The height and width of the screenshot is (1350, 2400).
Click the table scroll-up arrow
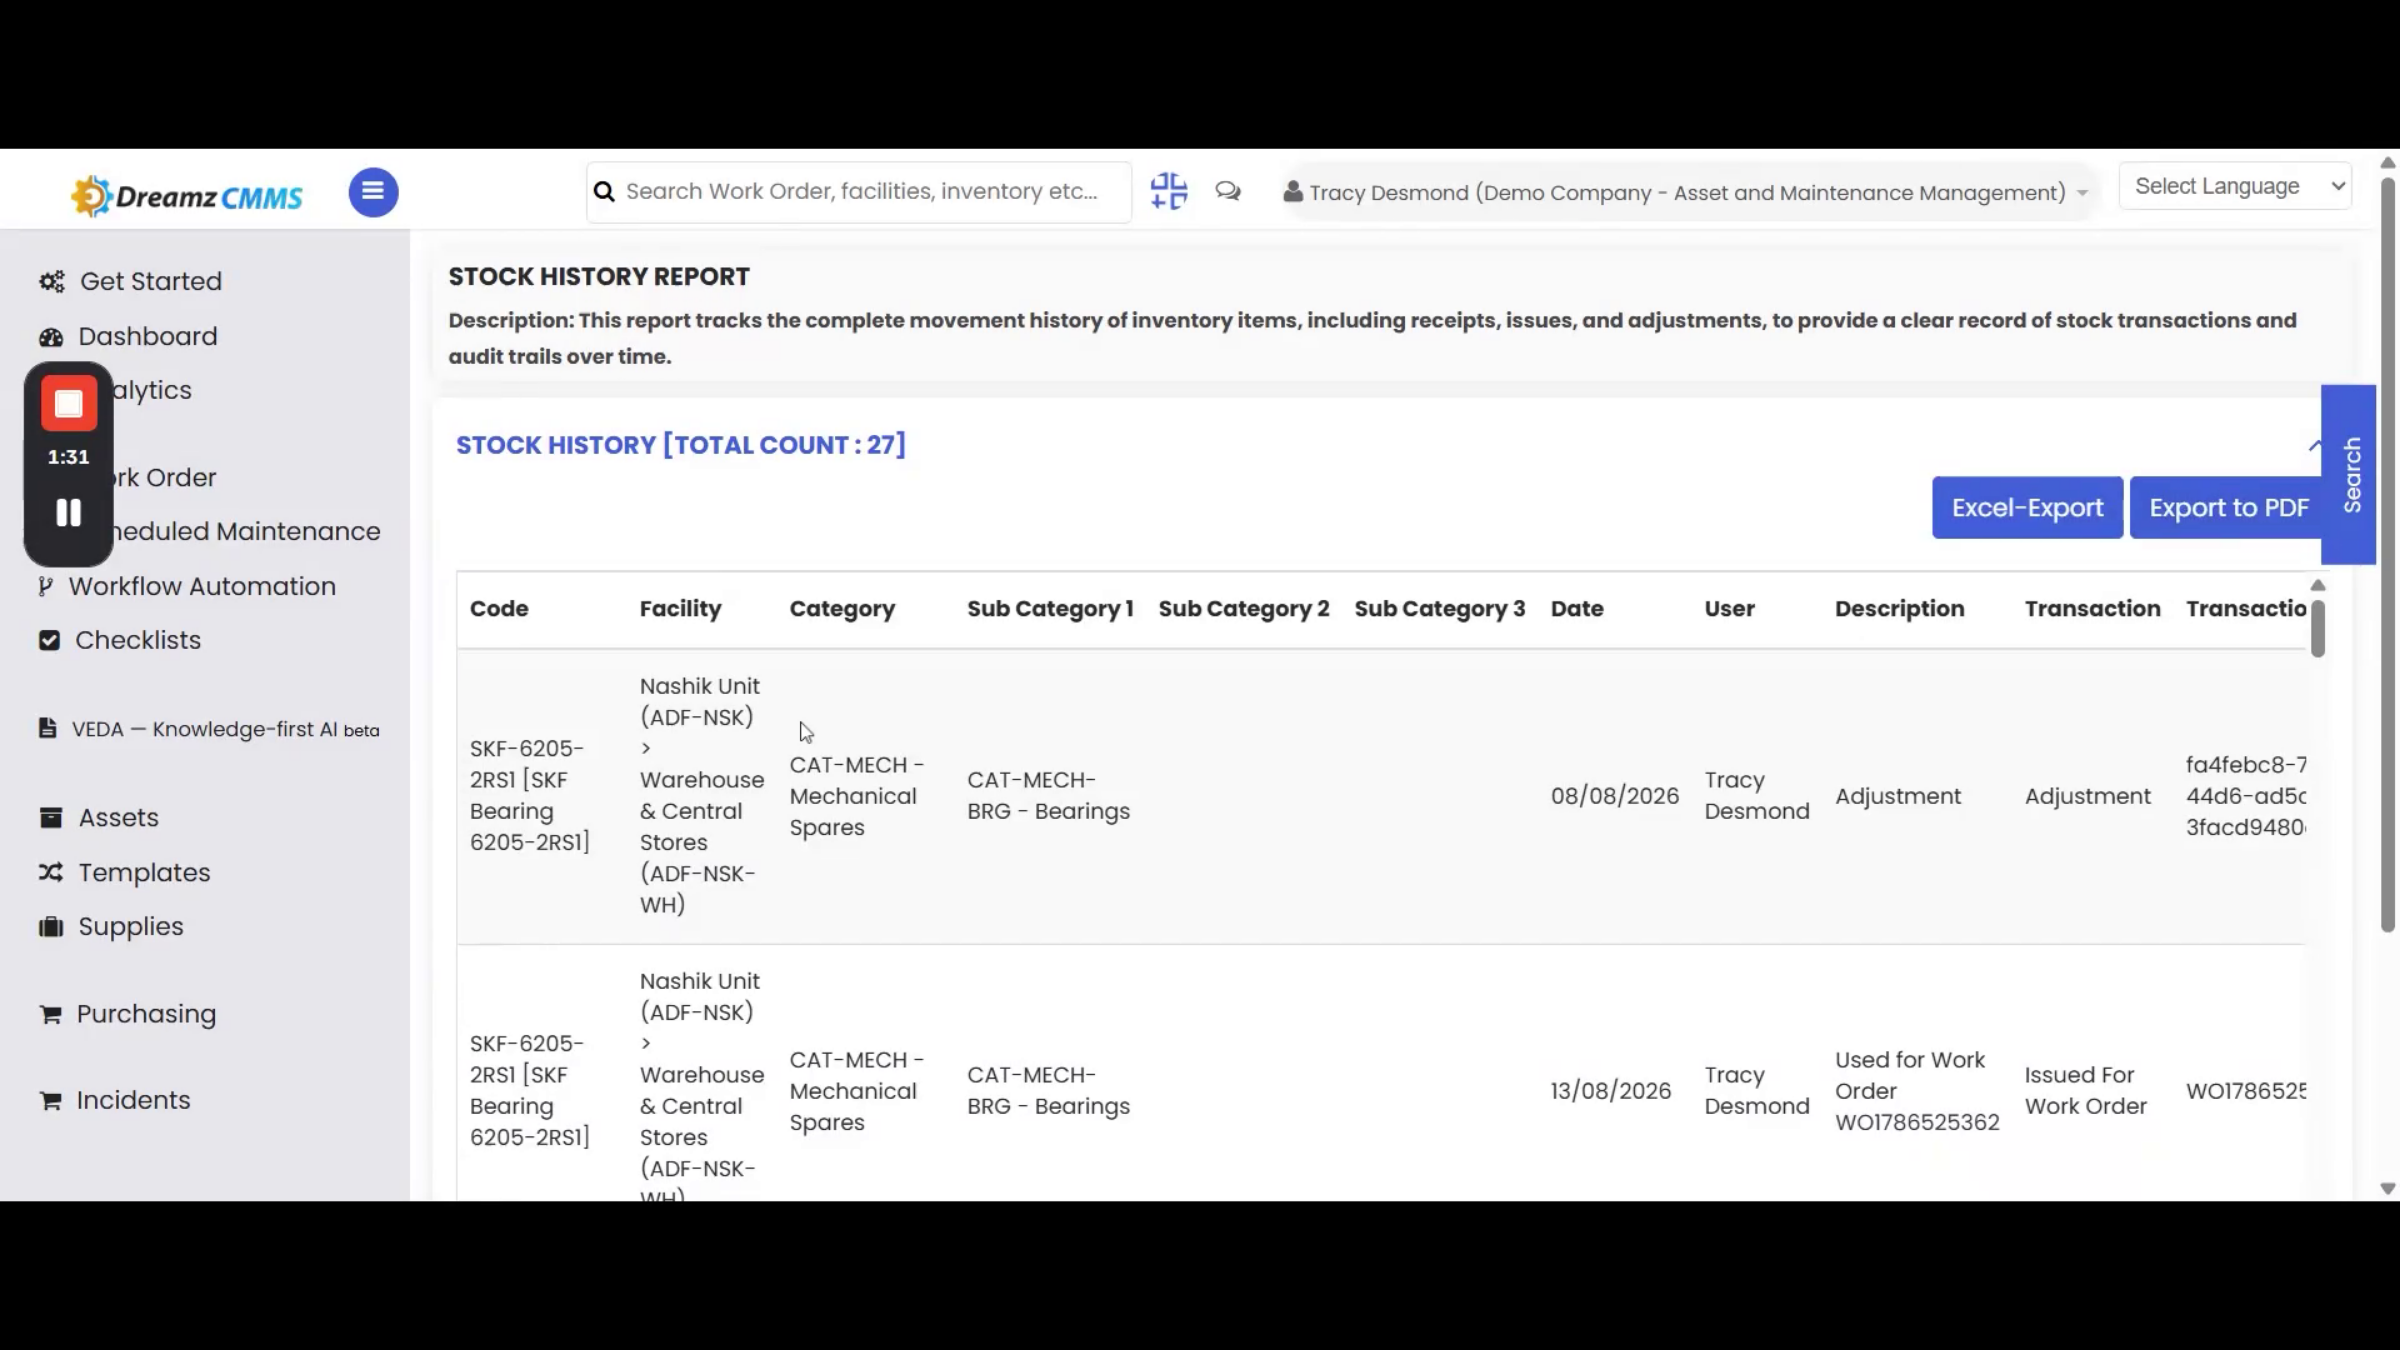[2318, 585]
